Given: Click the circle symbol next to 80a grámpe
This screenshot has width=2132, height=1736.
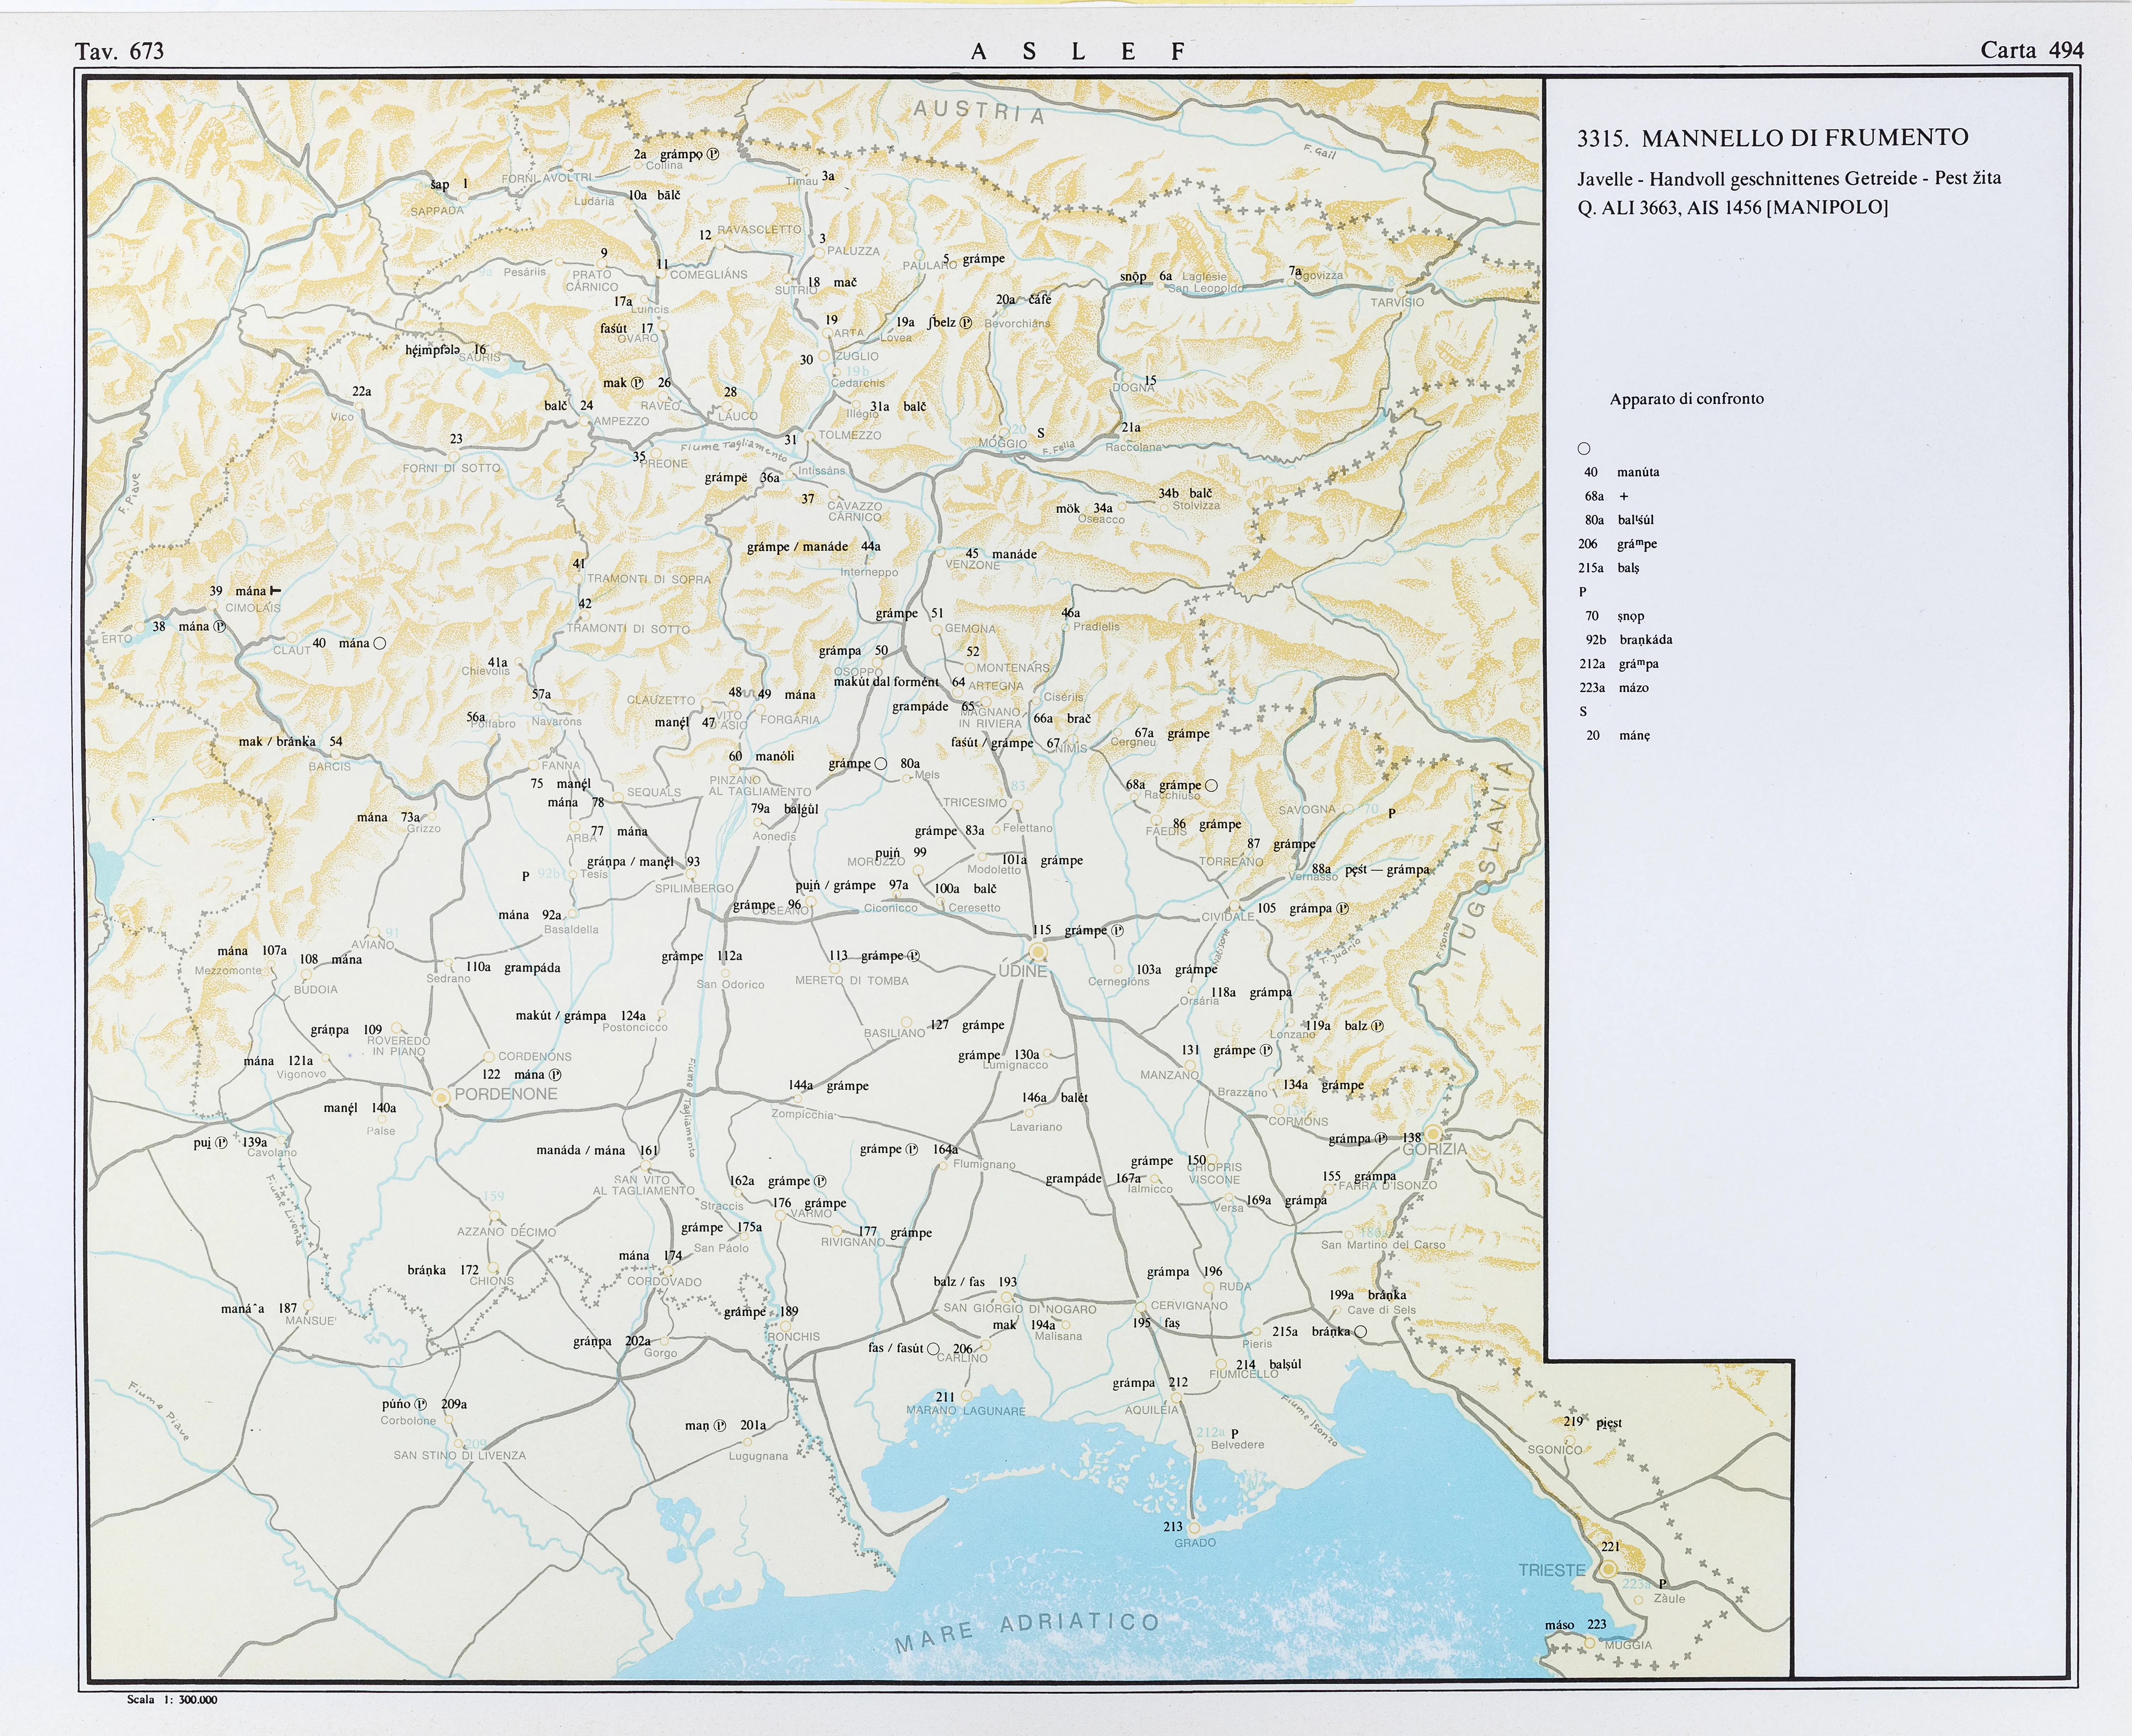Looking at the screenshot, I should 881,764.
